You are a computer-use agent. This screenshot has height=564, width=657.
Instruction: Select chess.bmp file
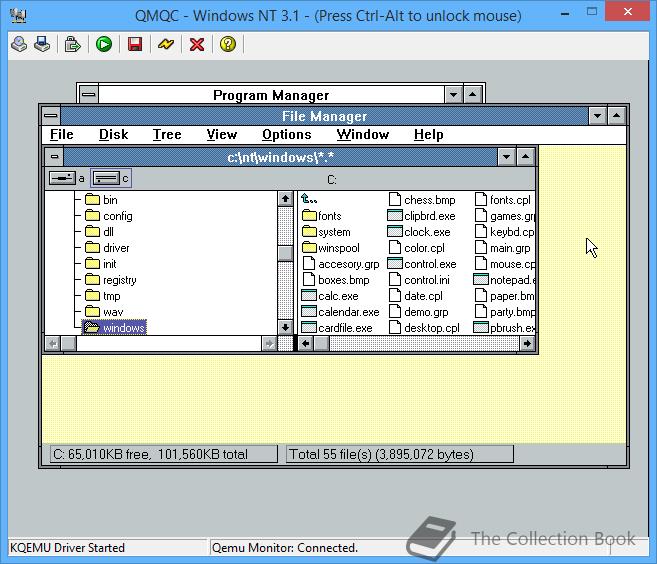(422, 200)
